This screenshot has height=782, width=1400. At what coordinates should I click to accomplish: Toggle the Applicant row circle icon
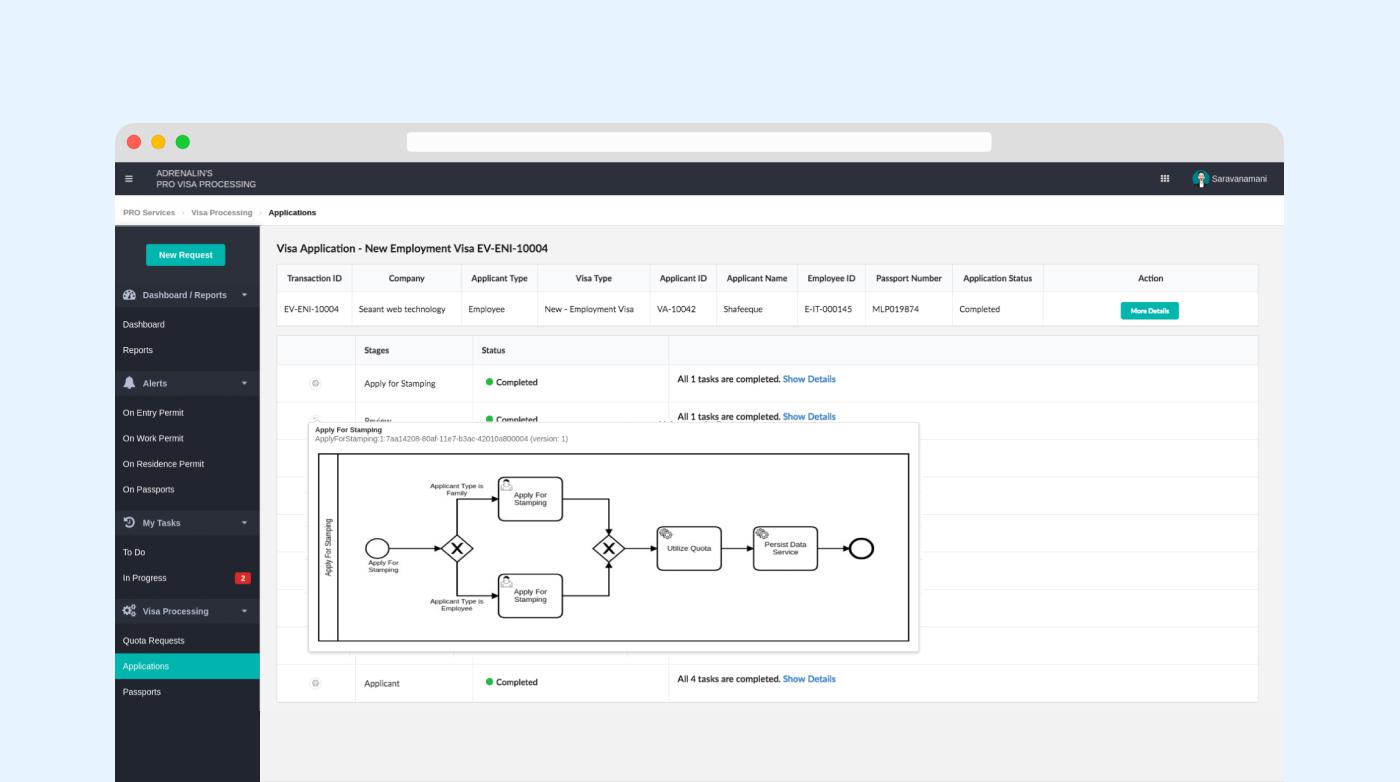coord(315,683)
